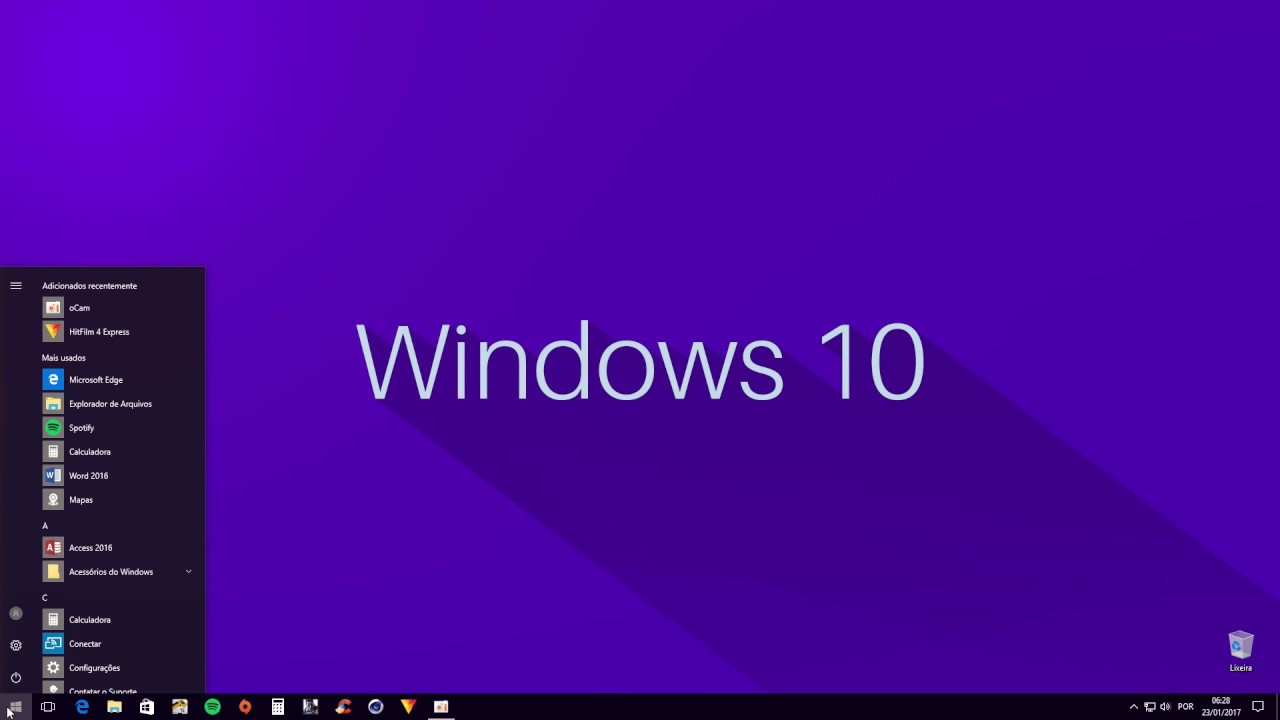Open HitFilm from the taskbar

click(408, 707)
